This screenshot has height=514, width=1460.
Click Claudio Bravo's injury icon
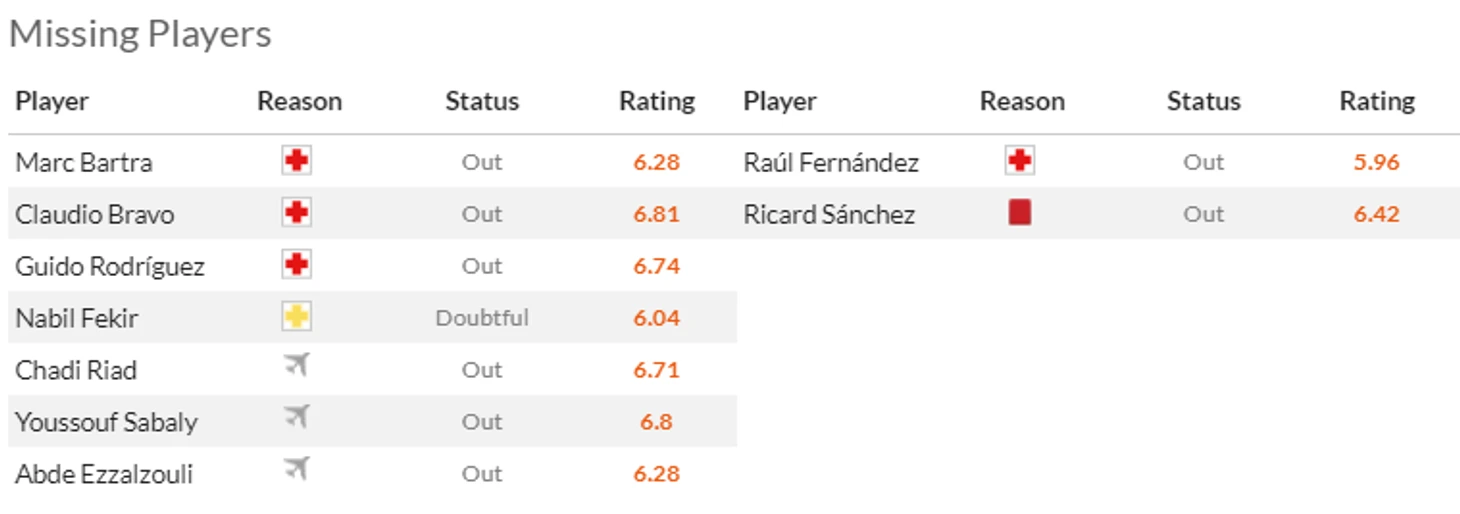tap(296, 213)
